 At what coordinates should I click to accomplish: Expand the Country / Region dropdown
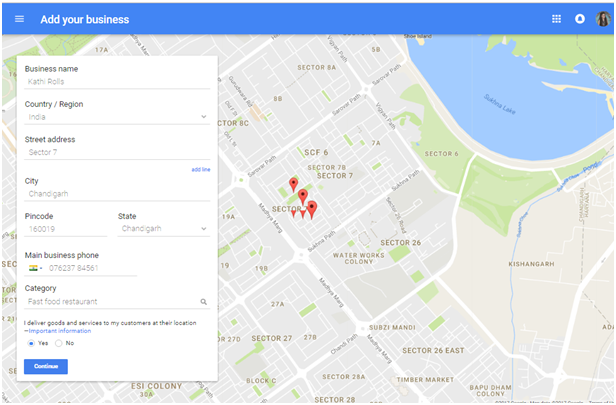[204, 117]
